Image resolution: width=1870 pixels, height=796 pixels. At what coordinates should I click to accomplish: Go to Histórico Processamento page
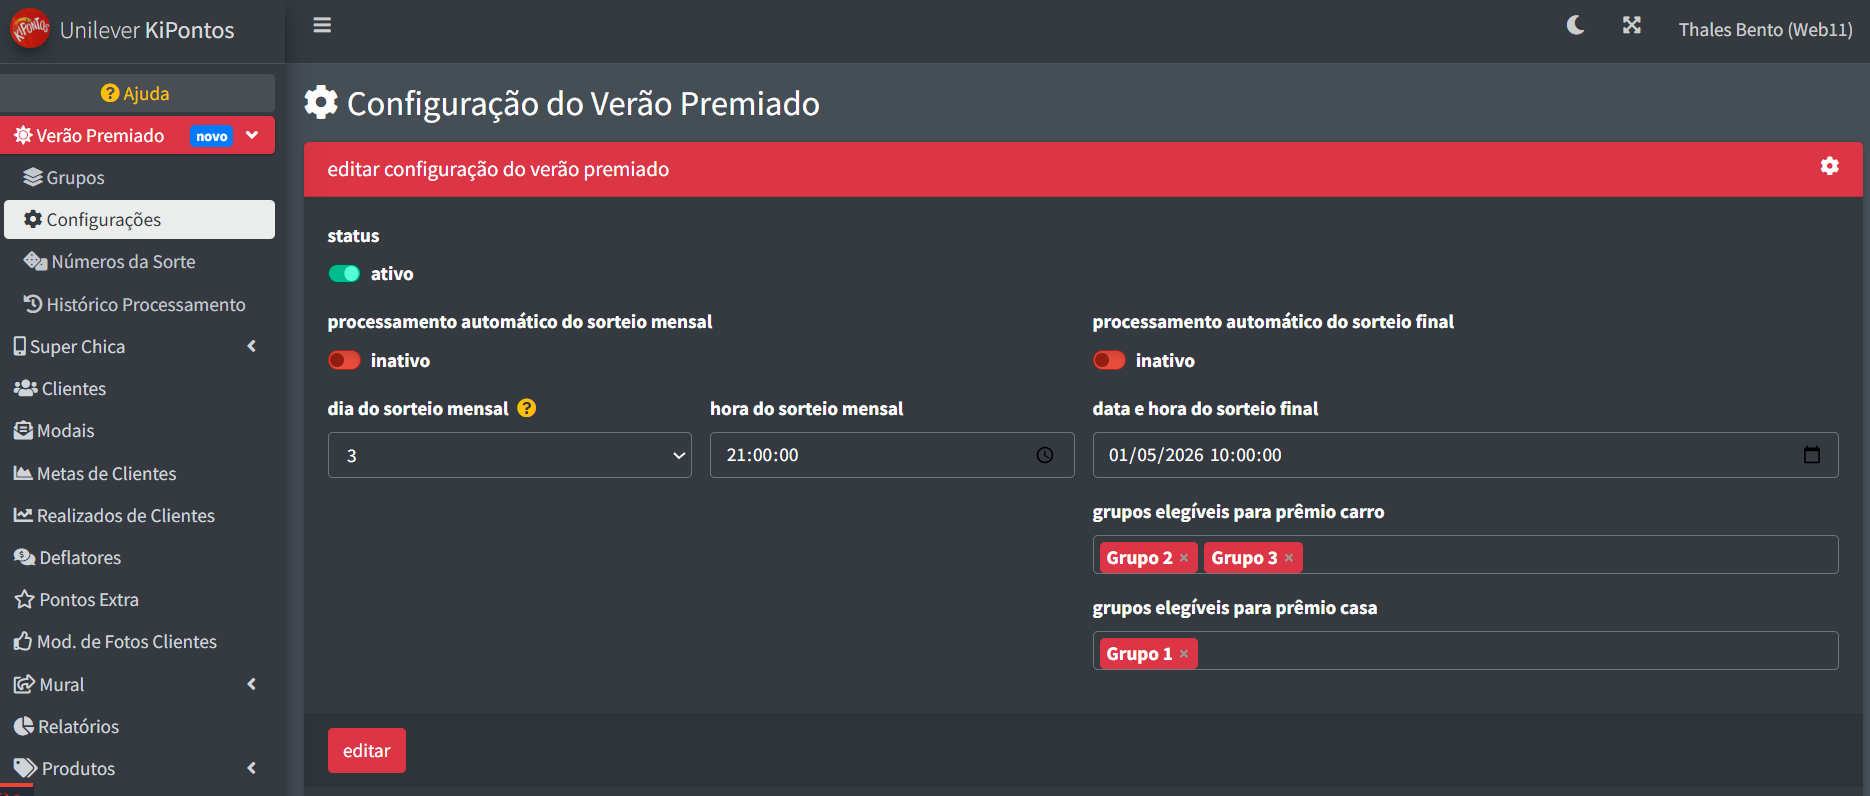(x=145, y=305)
